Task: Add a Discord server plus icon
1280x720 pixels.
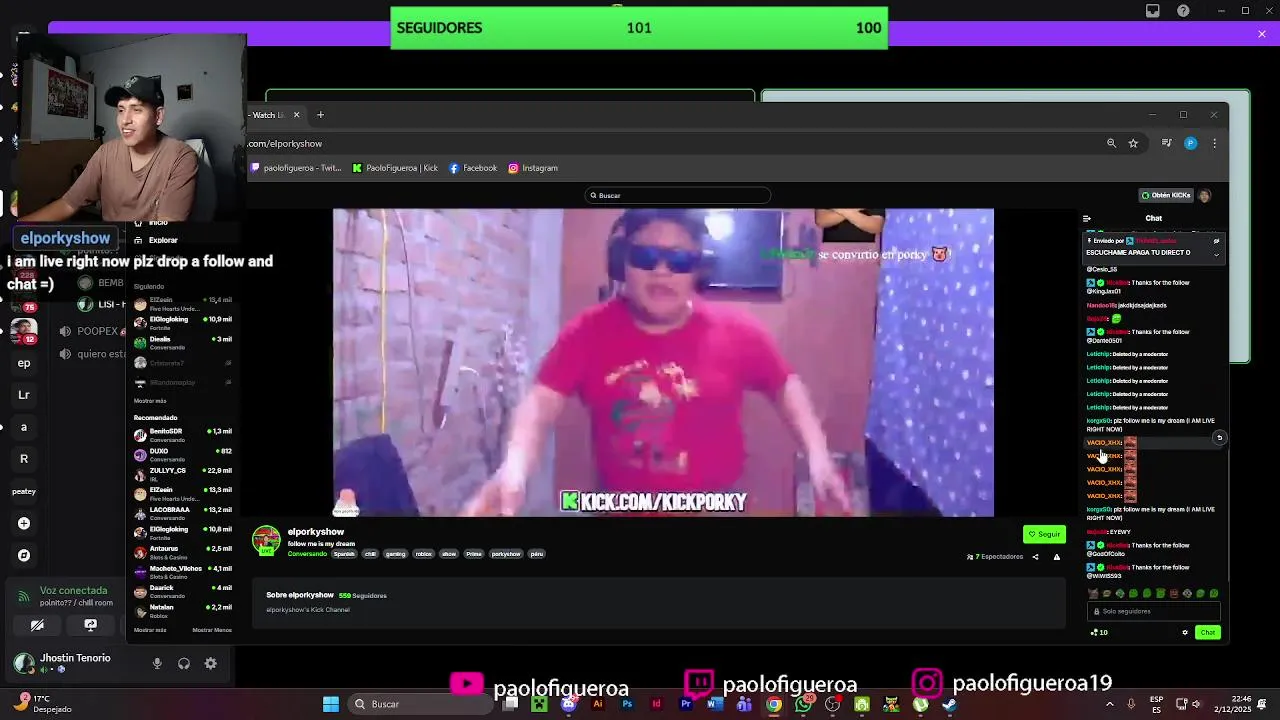Action: click(24, 523)
